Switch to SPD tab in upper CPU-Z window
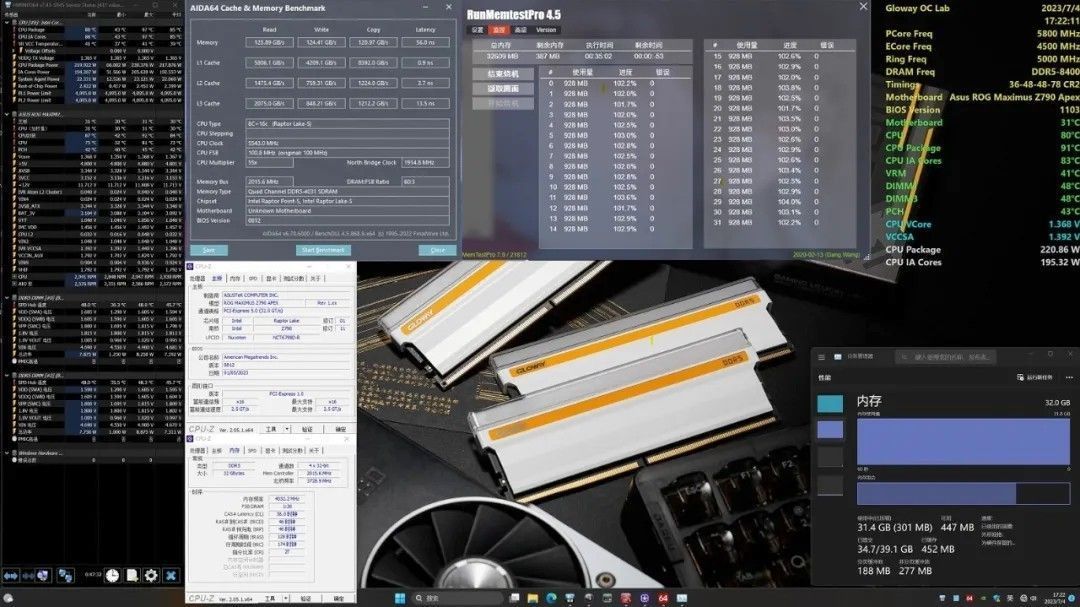The image size is (1080, 607). pos(252,279)
